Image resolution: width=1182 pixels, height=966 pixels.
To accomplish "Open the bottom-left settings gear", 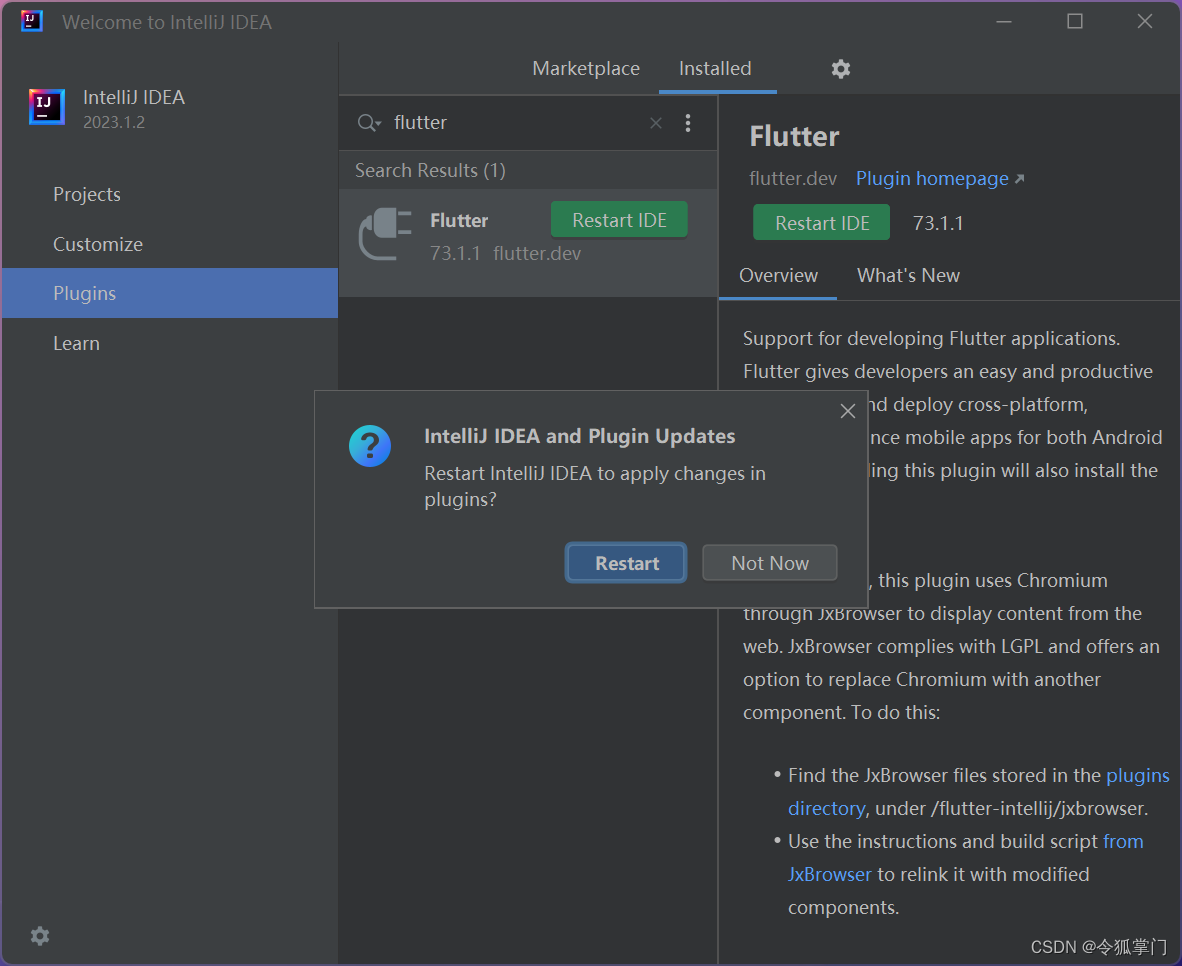I will coord(40,936).
